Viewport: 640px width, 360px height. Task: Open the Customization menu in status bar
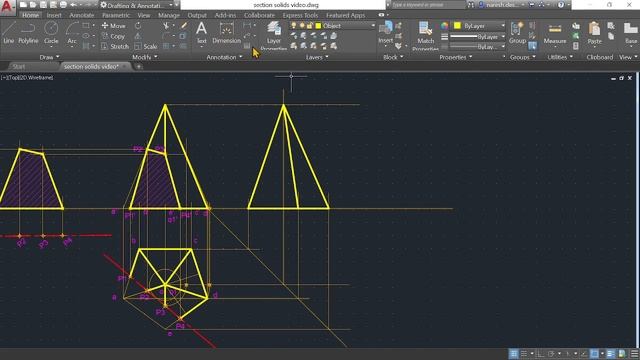[x=635, y=353]
